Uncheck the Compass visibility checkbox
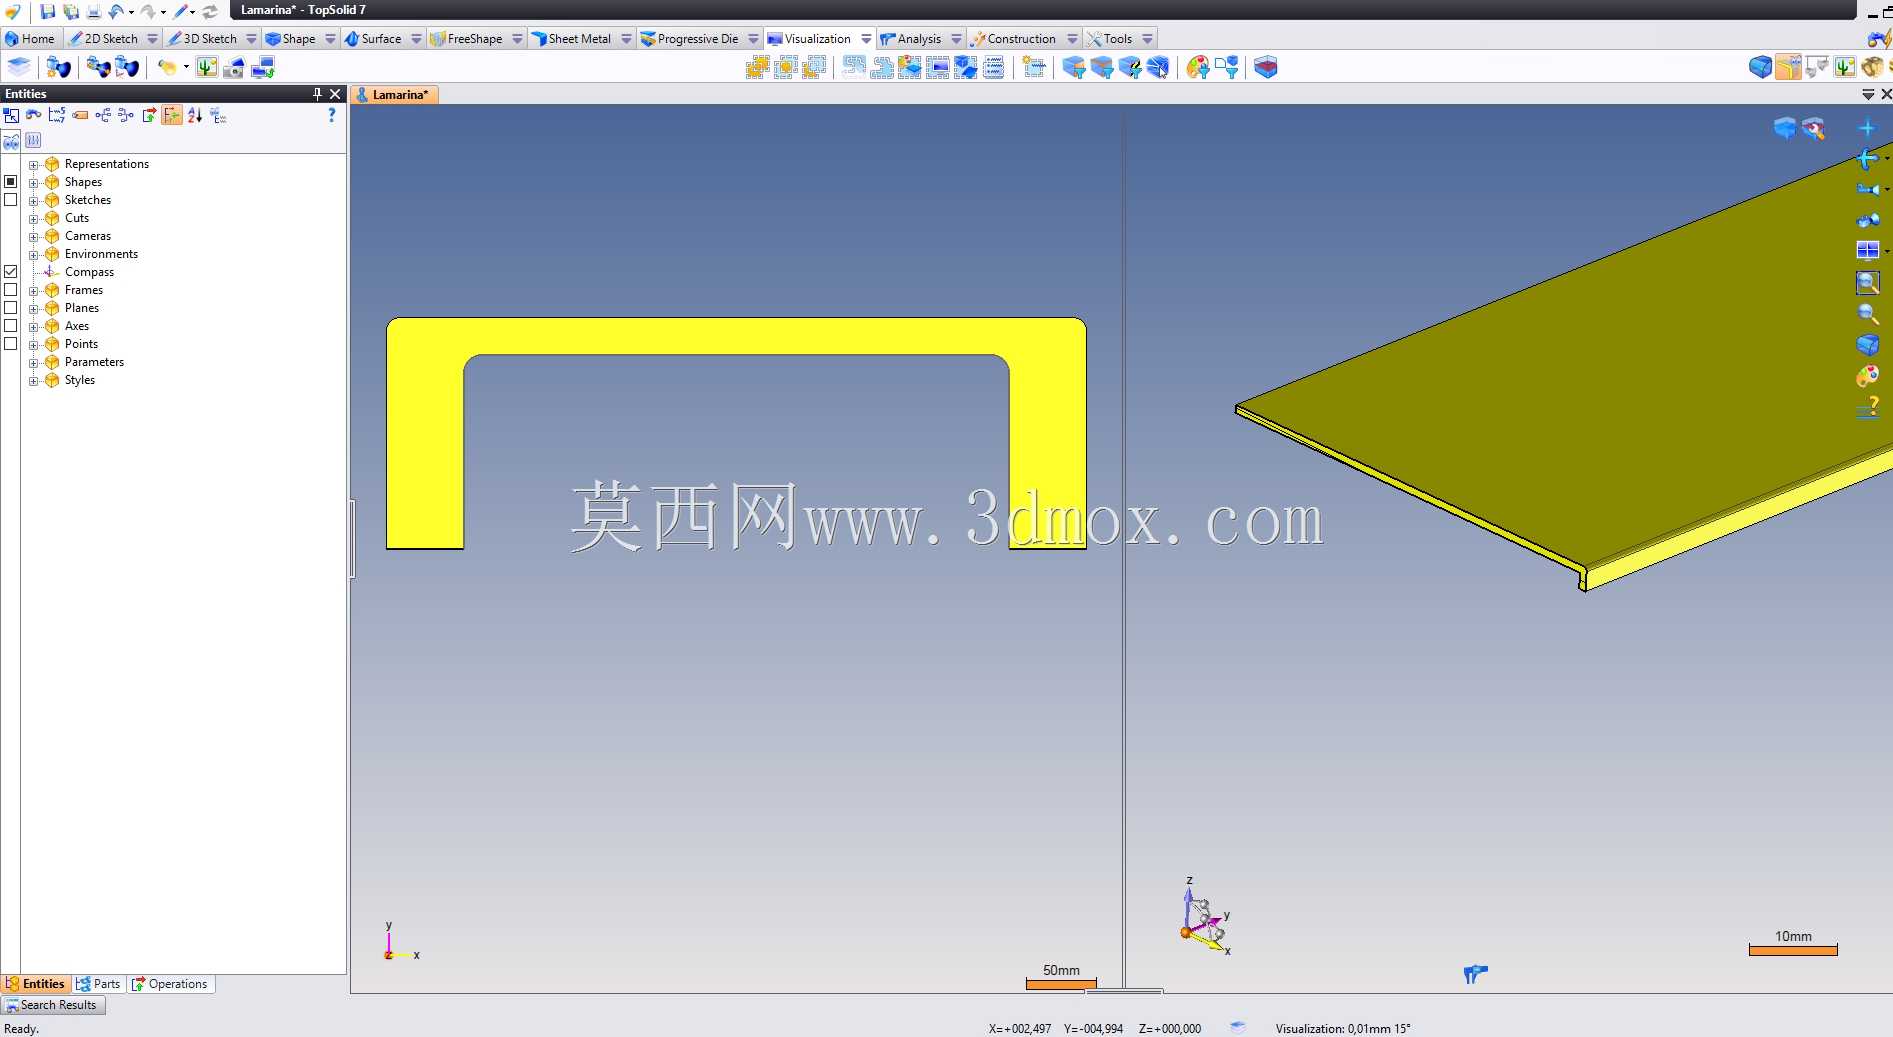Image resolution: width=1893 pixels, height=1037 pixels. (11, 272)
